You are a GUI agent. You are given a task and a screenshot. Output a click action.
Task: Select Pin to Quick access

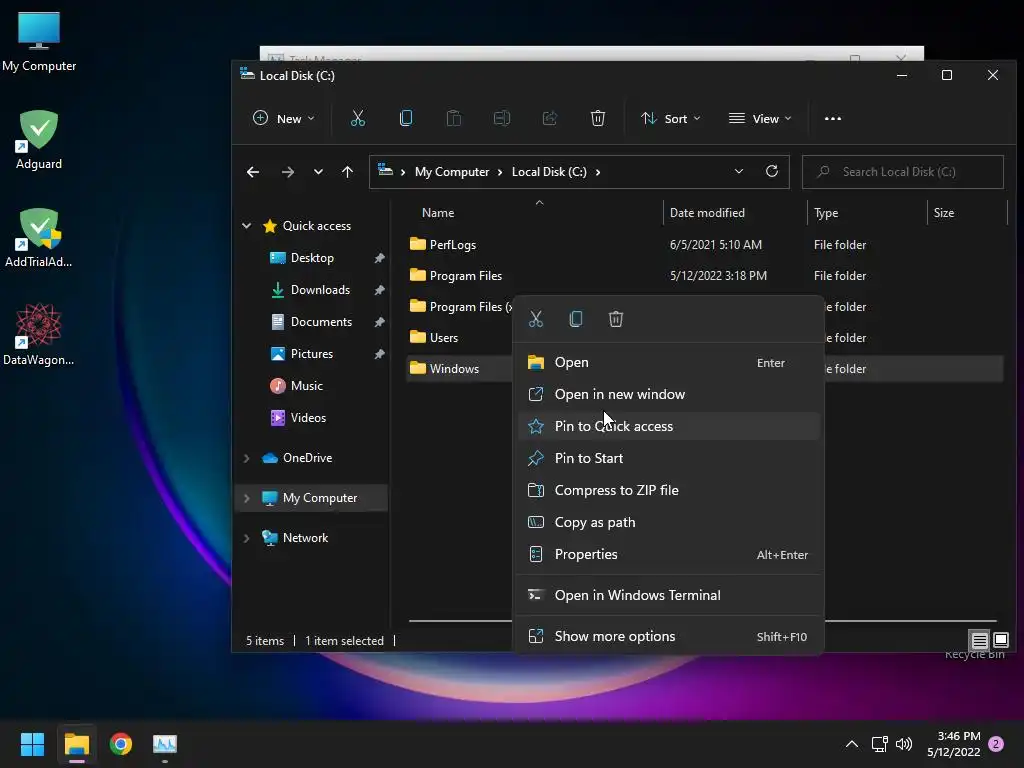pos(668,426)
